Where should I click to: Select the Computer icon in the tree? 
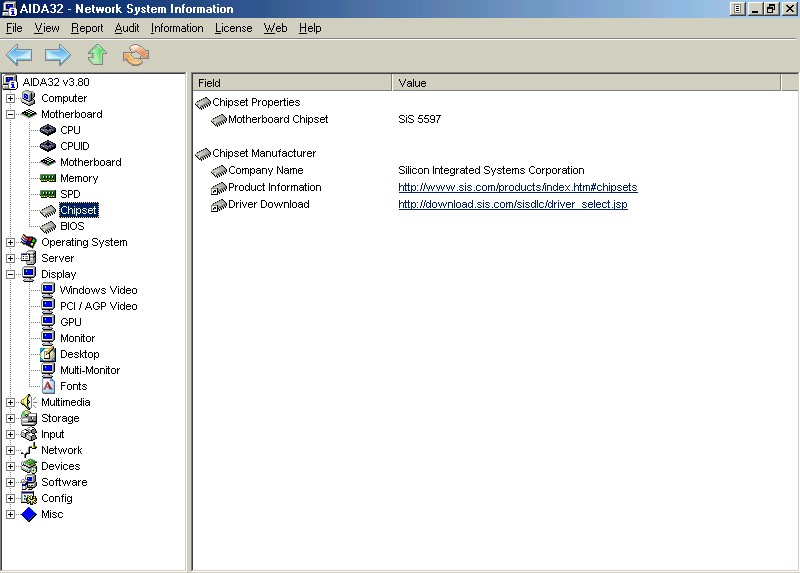click(x=29, y=98)
